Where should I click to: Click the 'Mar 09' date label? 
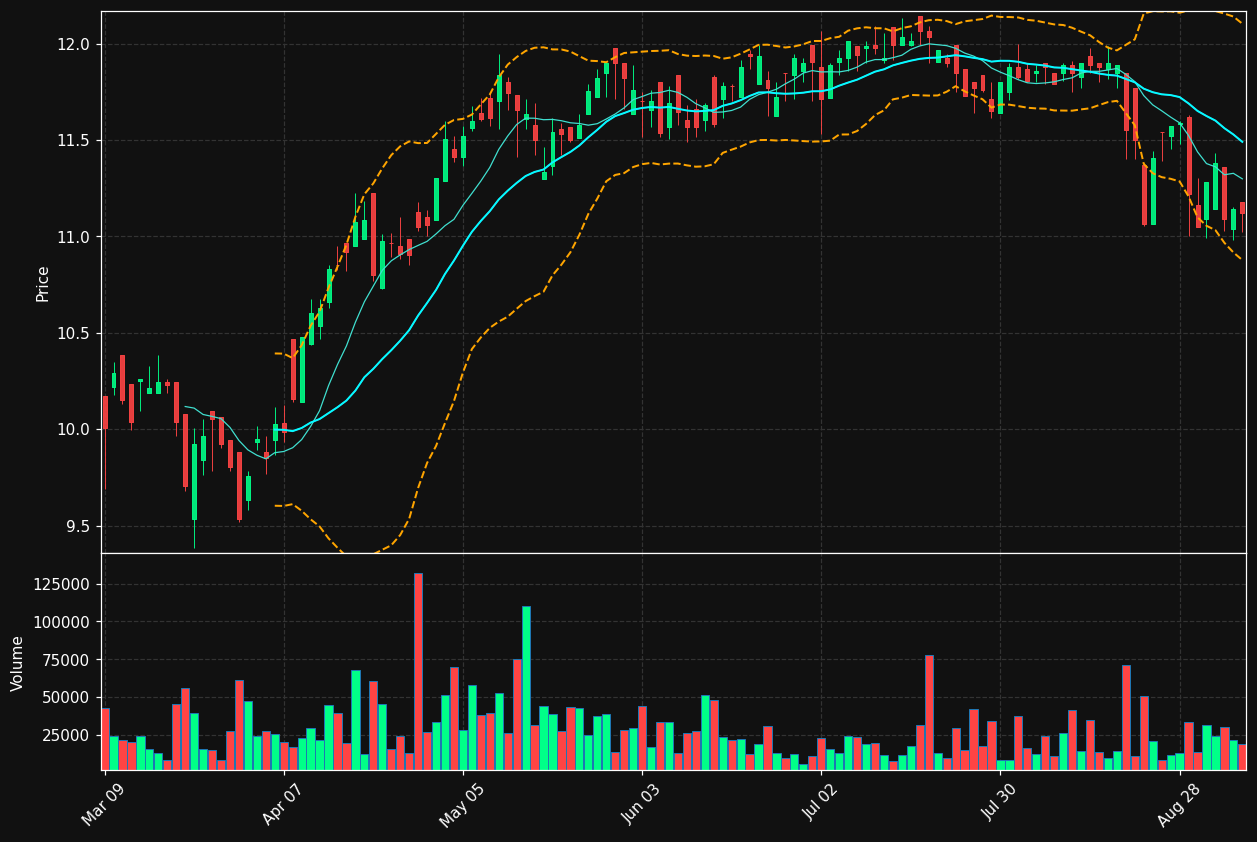click(103, 803)
